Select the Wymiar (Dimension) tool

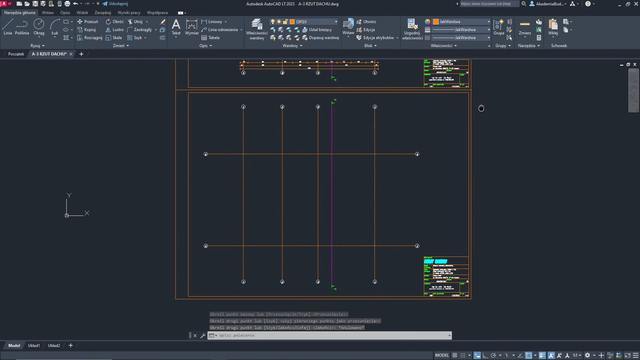point(191,27)
